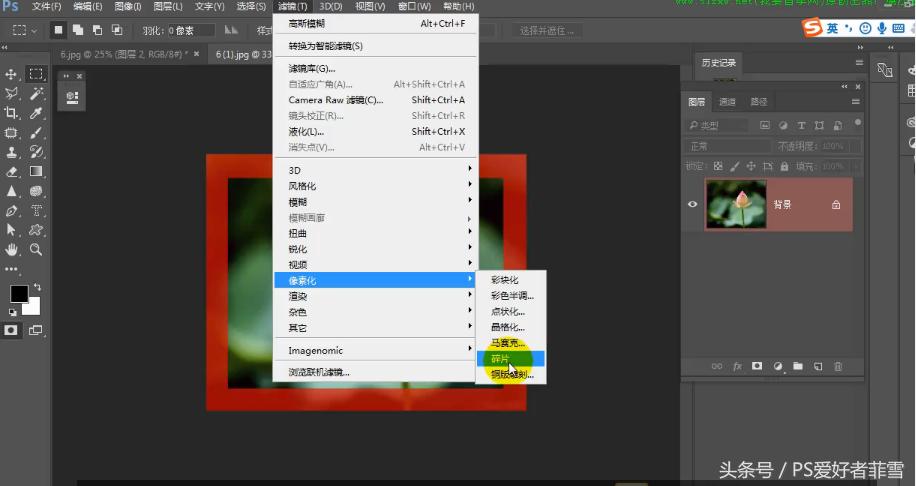The image size is (916, 486).
Task: Select the Magic Wand tool
Action: pyautogui.click(x=36, y=93)
